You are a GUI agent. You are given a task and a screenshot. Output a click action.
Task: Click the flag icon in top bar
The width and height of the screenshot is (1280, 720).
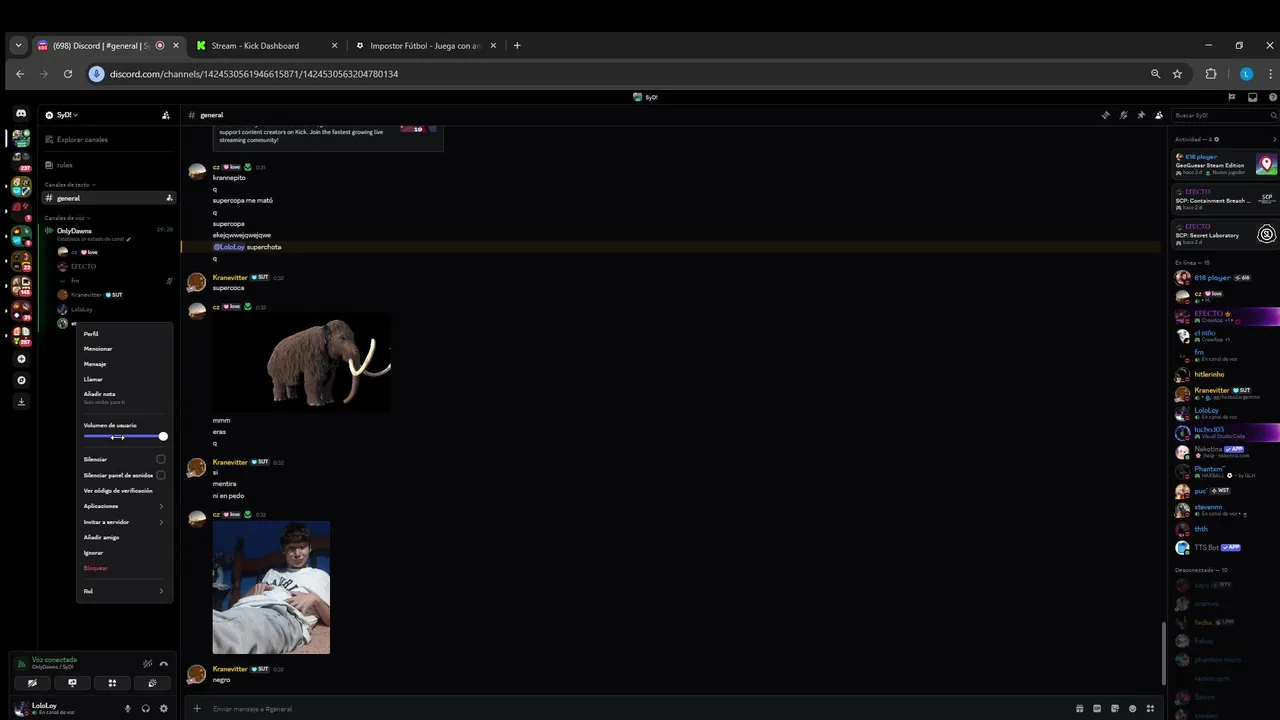[1232, 97]
